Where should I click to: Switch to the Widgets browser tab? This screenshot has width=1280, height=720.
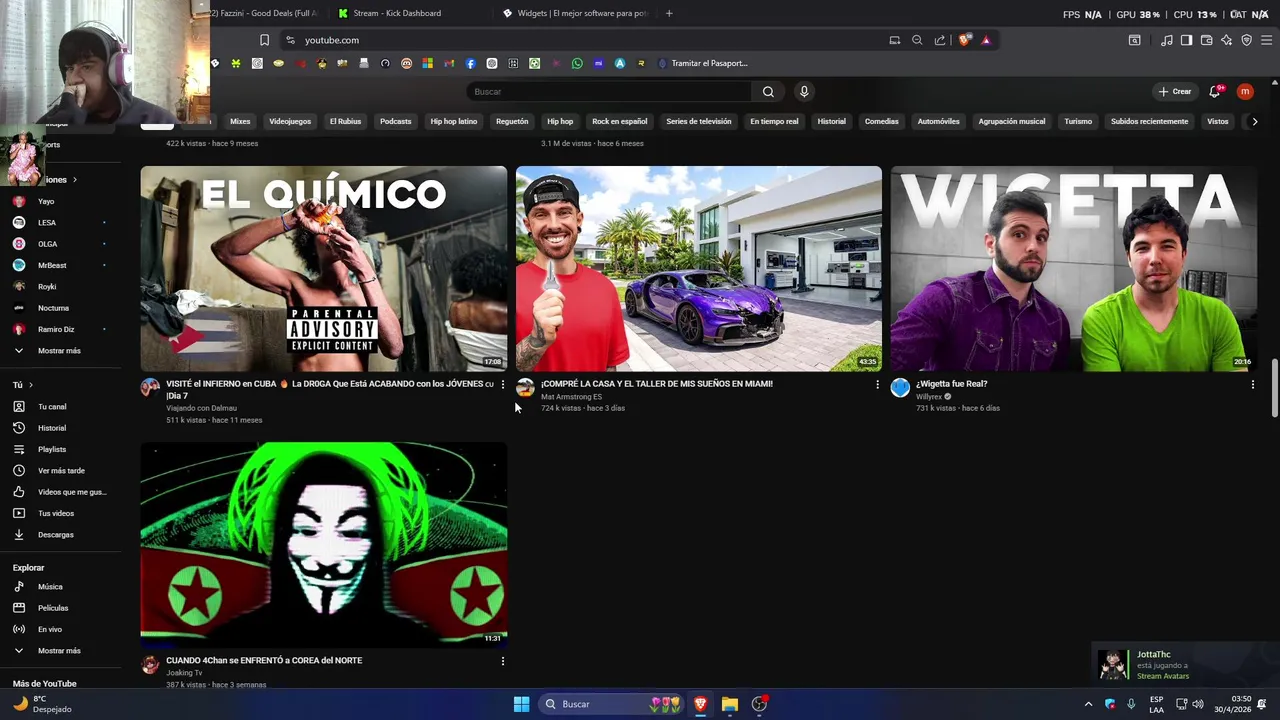[575, 13]
